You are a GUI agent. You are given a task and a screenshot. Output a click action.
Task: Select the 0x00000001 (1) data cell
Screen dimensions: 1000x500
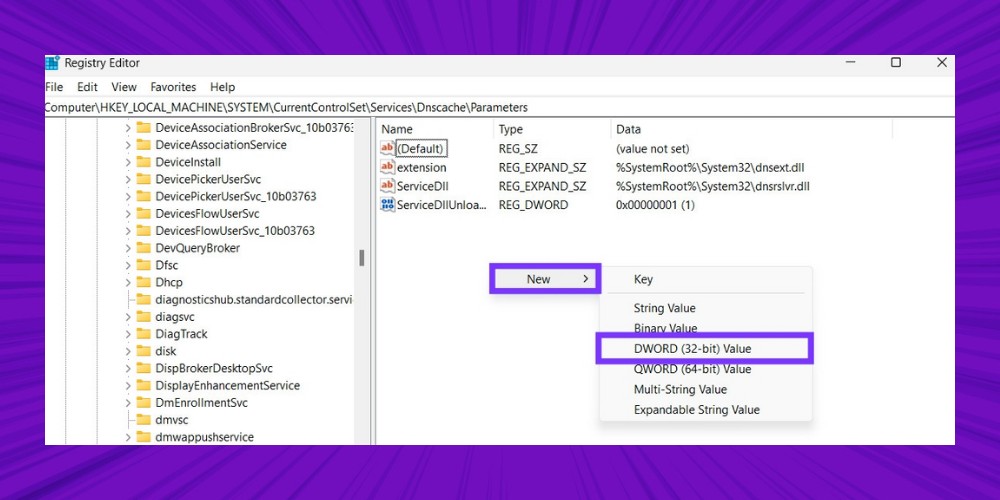coord(655,205)
